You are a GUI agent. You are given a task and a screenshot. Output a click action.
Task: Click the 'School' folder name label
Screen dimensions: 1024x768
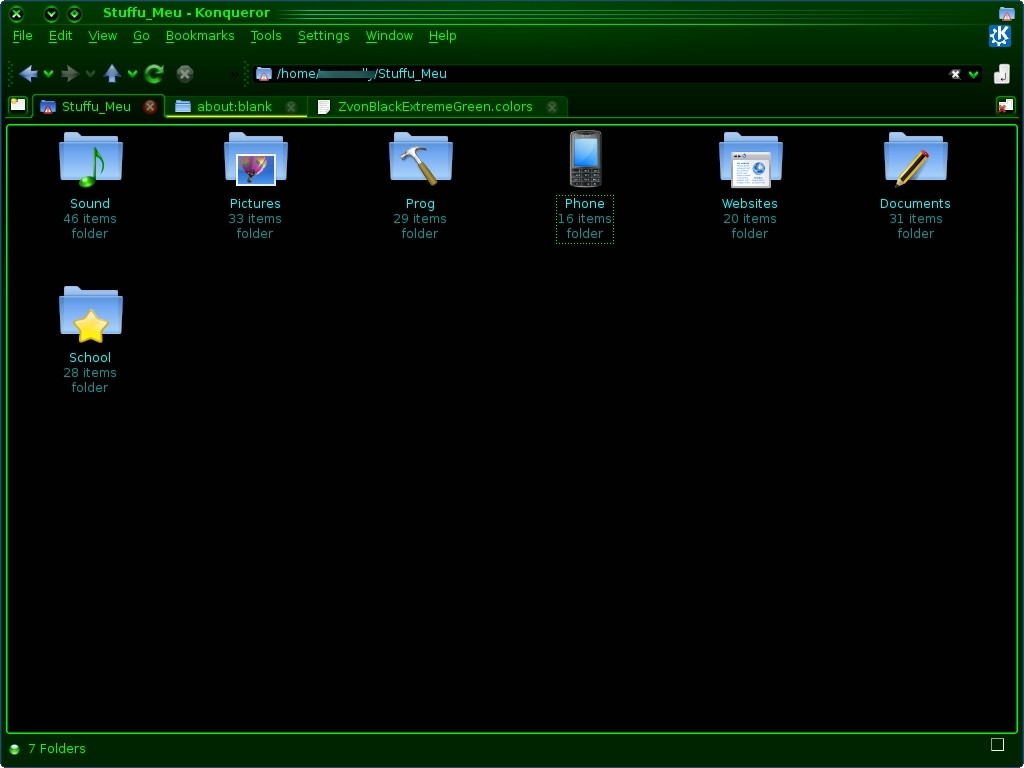click(89, 357)
